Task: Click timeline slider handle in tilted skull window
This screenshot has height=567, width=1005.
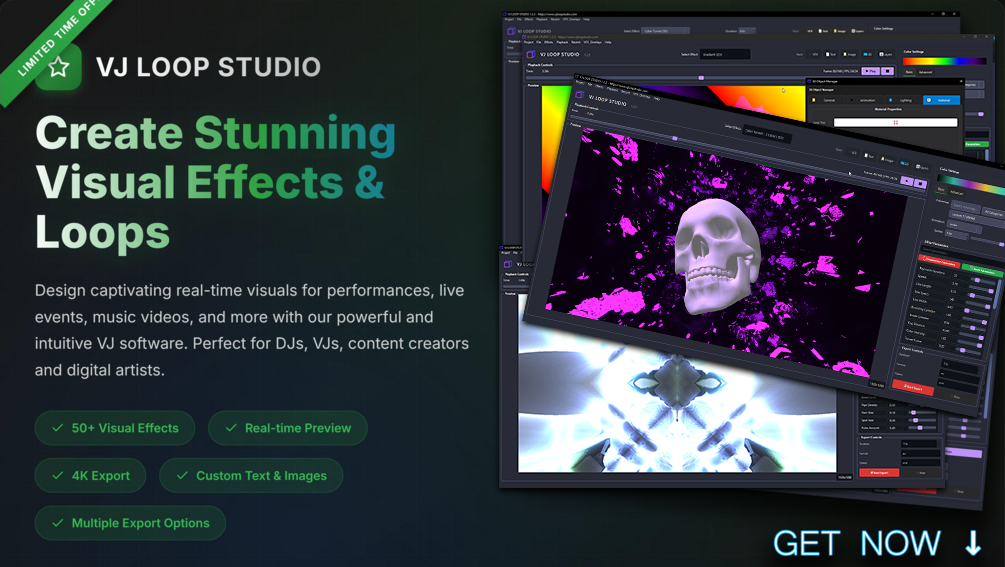Action: (675, 138)
